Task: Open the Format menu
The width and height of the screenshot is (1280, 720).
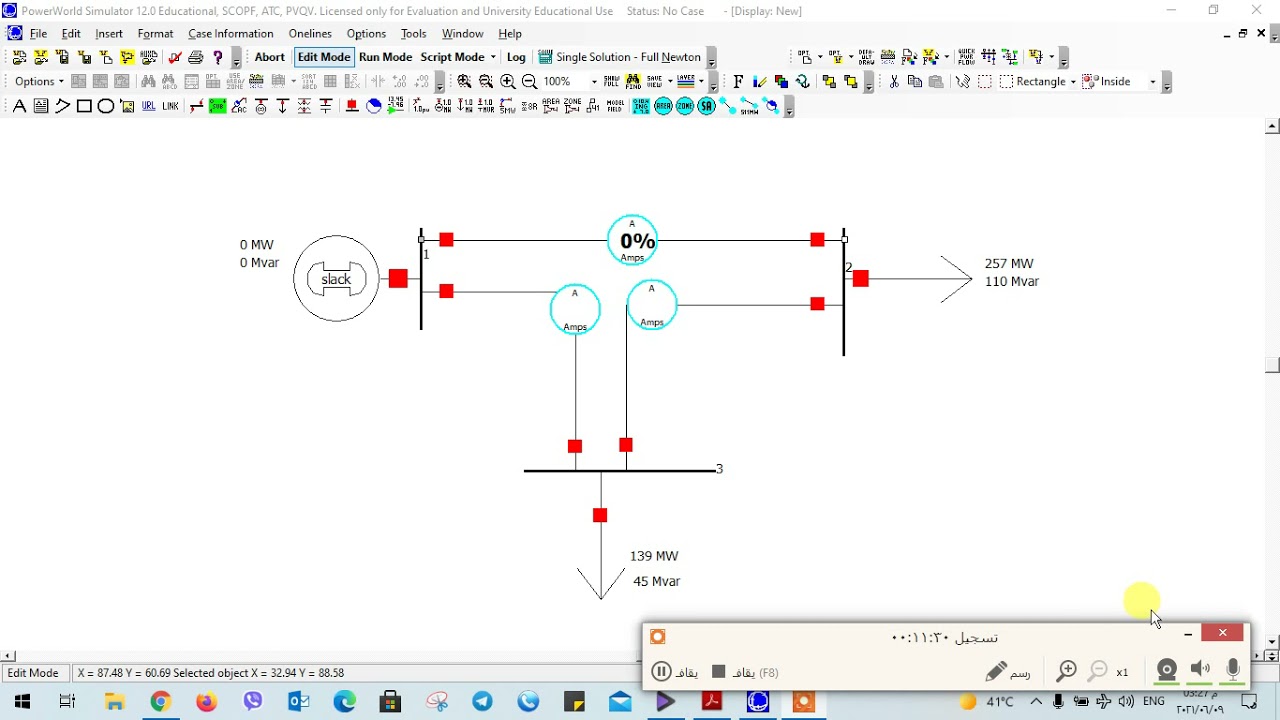Action: 155,33
